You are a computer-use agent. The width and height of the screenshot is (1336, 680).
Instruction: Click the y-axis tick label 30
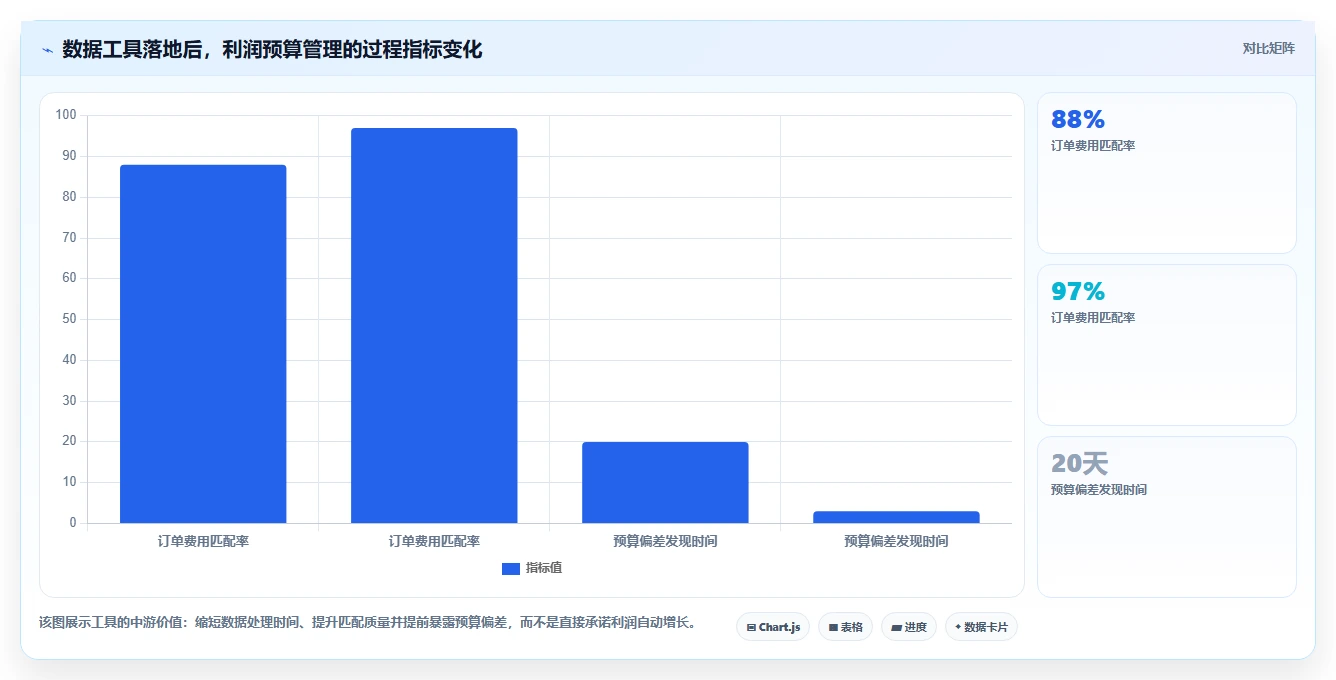point(69,401)
